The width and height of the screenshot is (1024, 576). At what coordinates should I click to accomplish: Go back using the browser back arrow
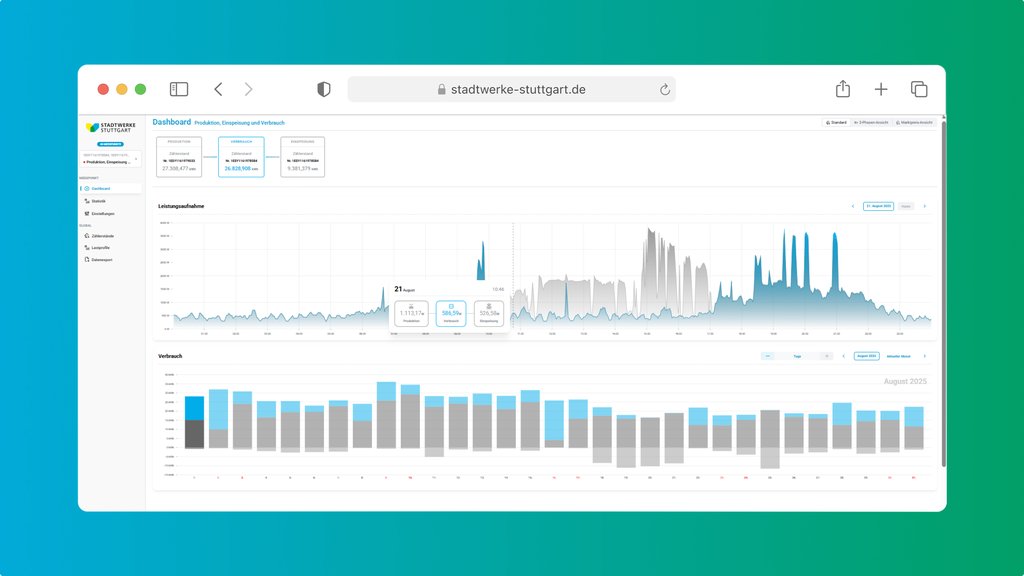[x=218, y=89]
